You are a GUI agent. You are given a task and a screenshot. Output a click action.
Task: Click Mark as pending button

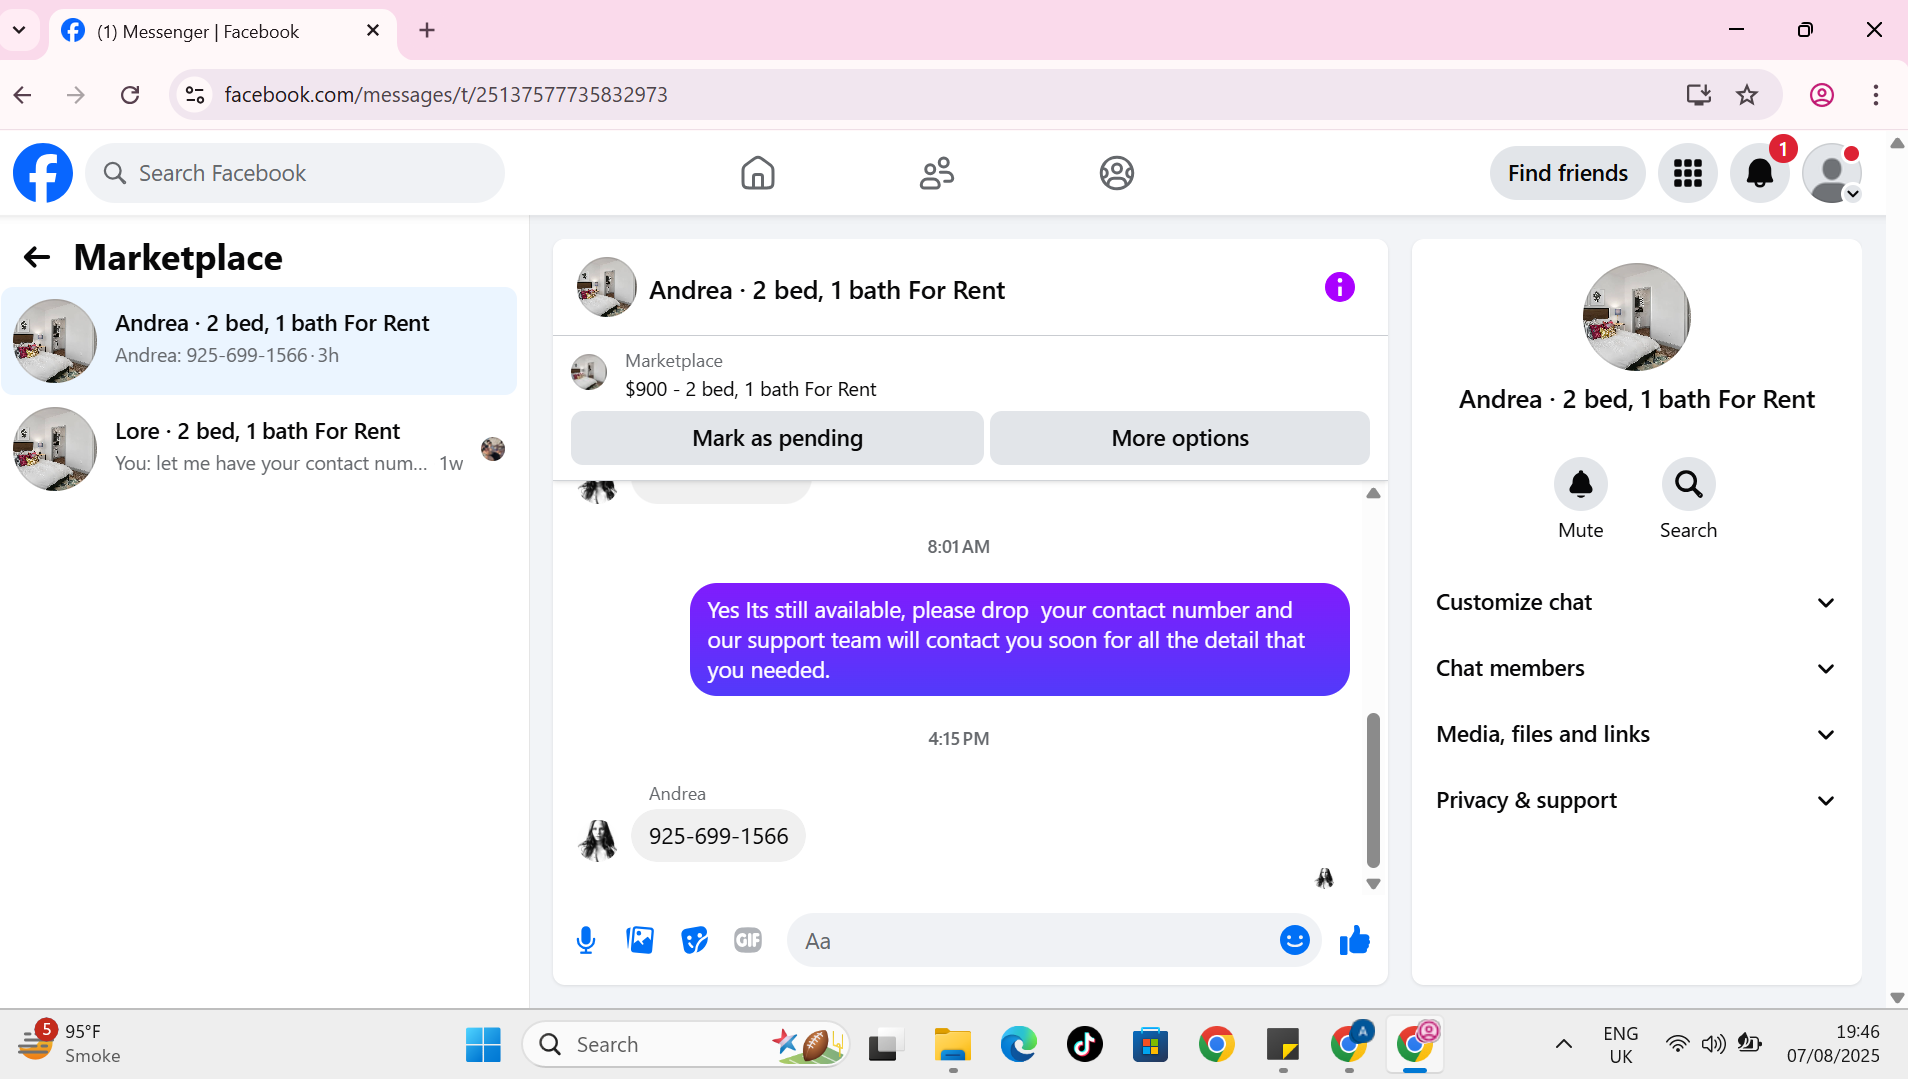(777, 438)
